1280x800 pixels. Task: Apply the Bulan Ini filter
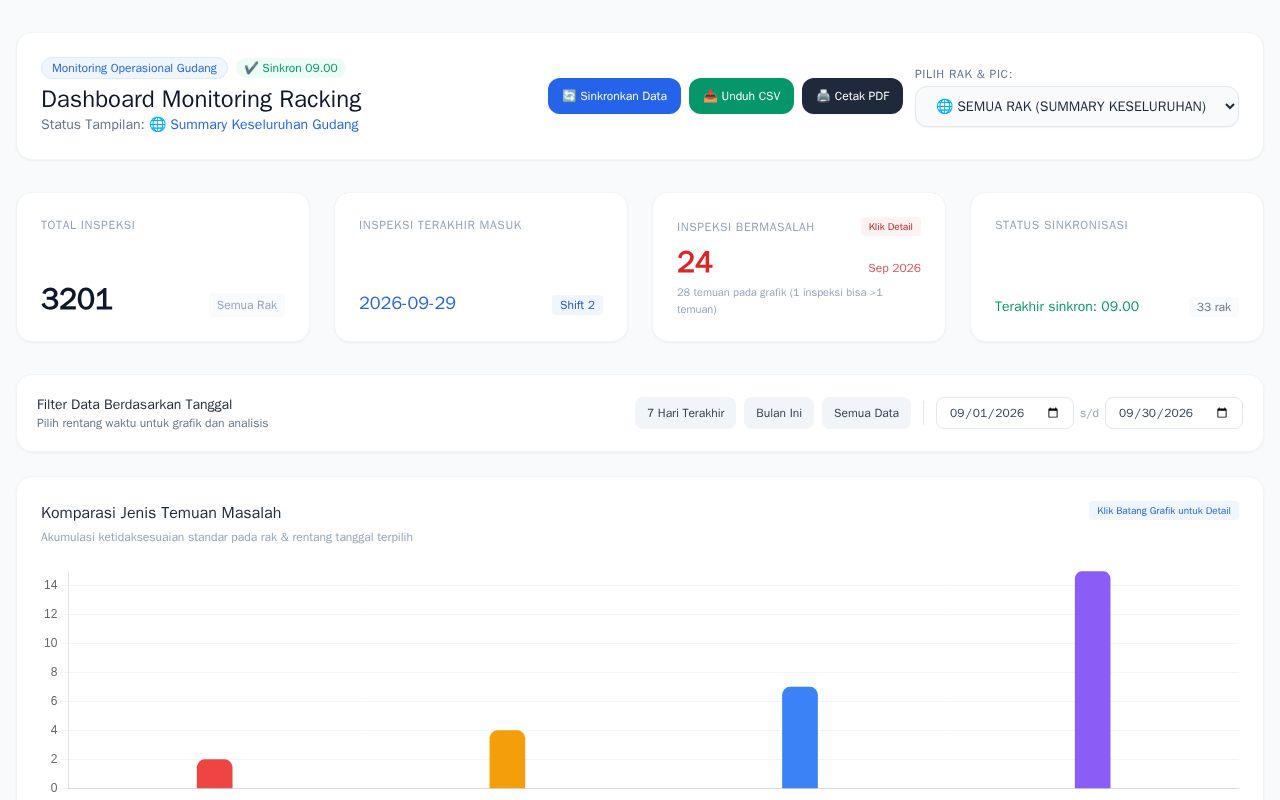[779, 413]
